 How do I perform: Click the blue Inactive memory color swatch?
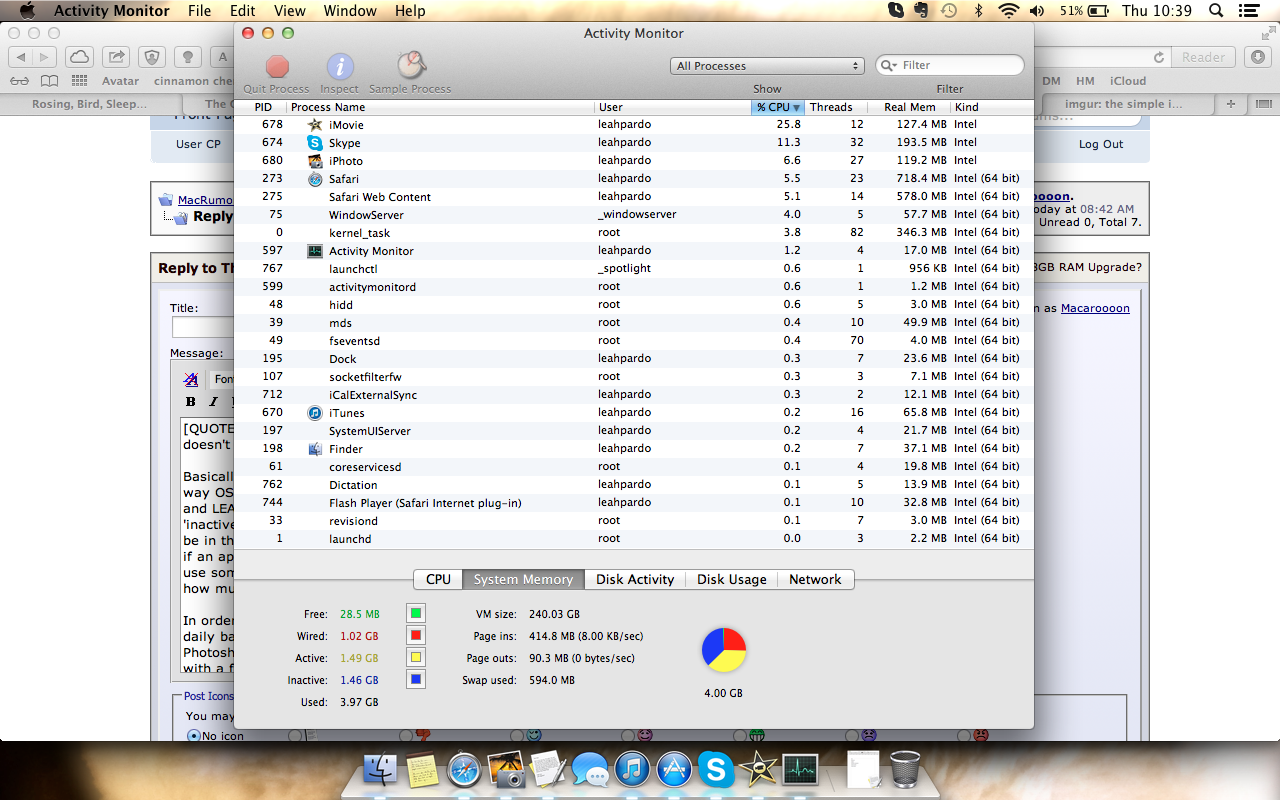point(416,679)
